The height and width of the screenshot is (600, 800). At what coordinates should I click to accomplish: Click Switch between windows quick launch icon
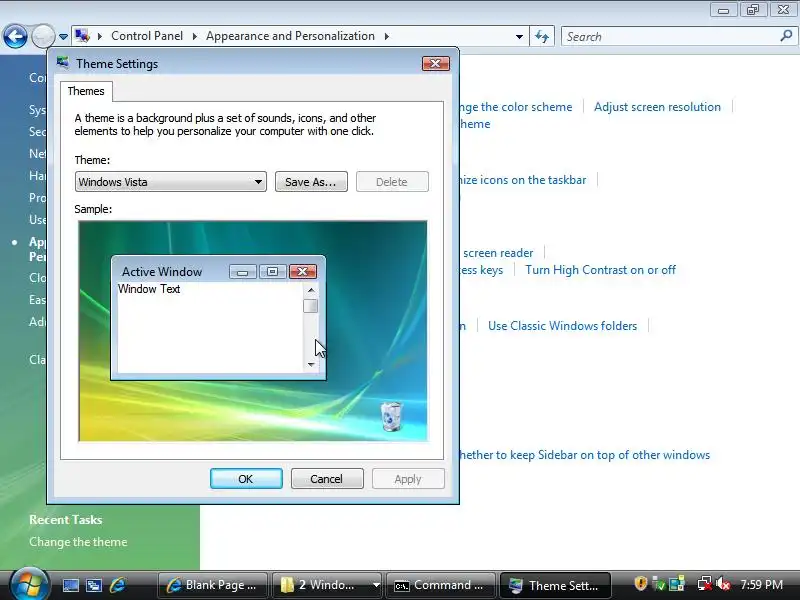click(x=94, y=585)
